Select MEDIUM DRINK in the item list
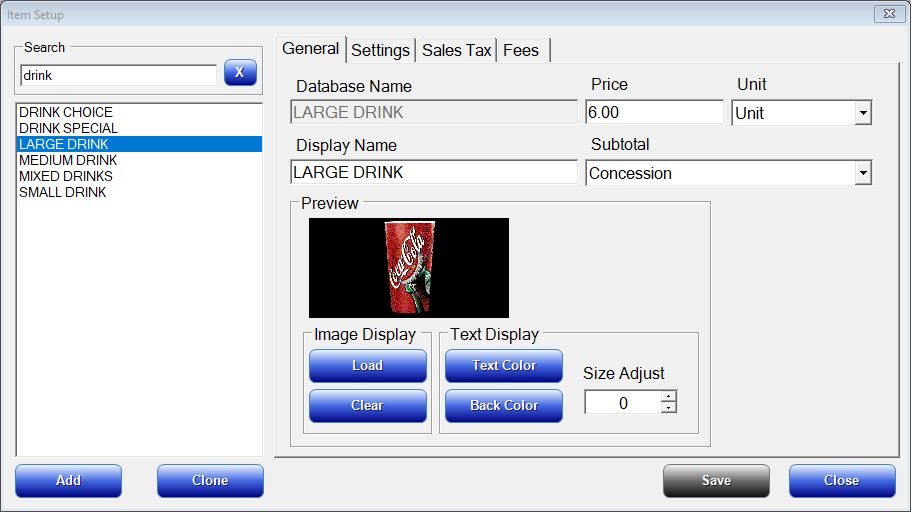Viewport: 911px width, 512px height. point(139,160)
